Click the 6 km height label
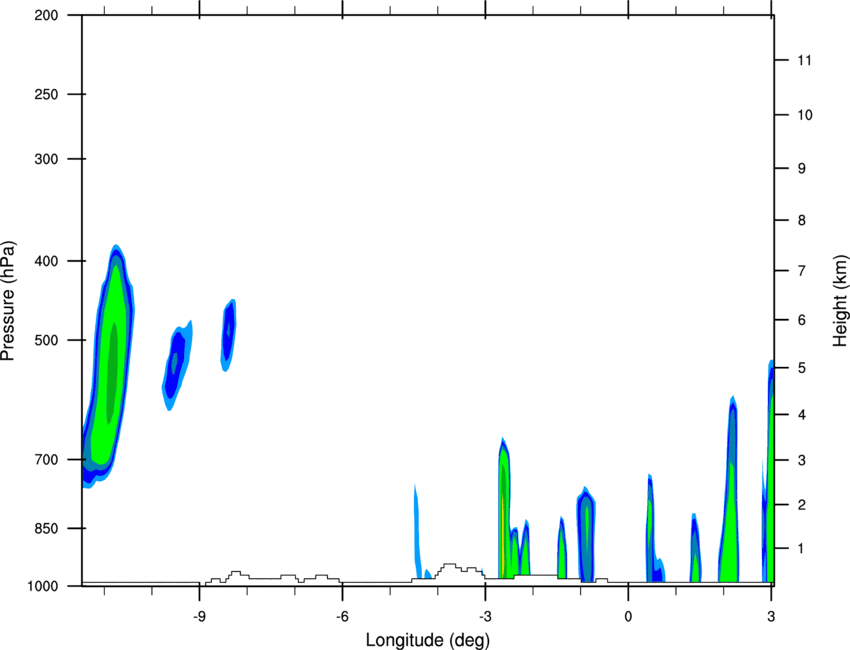The height and width of the screenshot is (650, 850). 802,320
